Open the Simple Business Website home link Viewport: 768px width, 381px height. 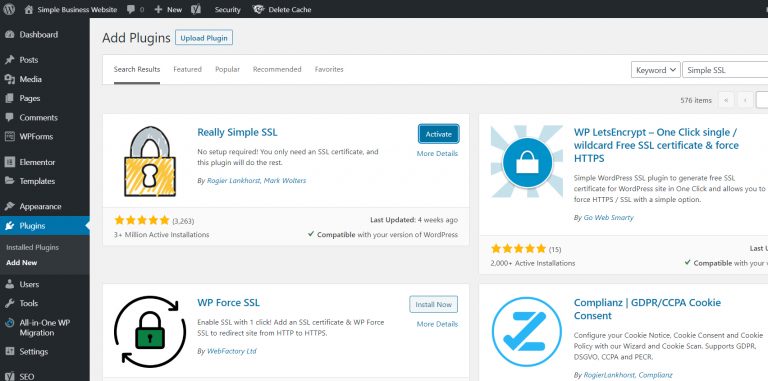point(71,9)
